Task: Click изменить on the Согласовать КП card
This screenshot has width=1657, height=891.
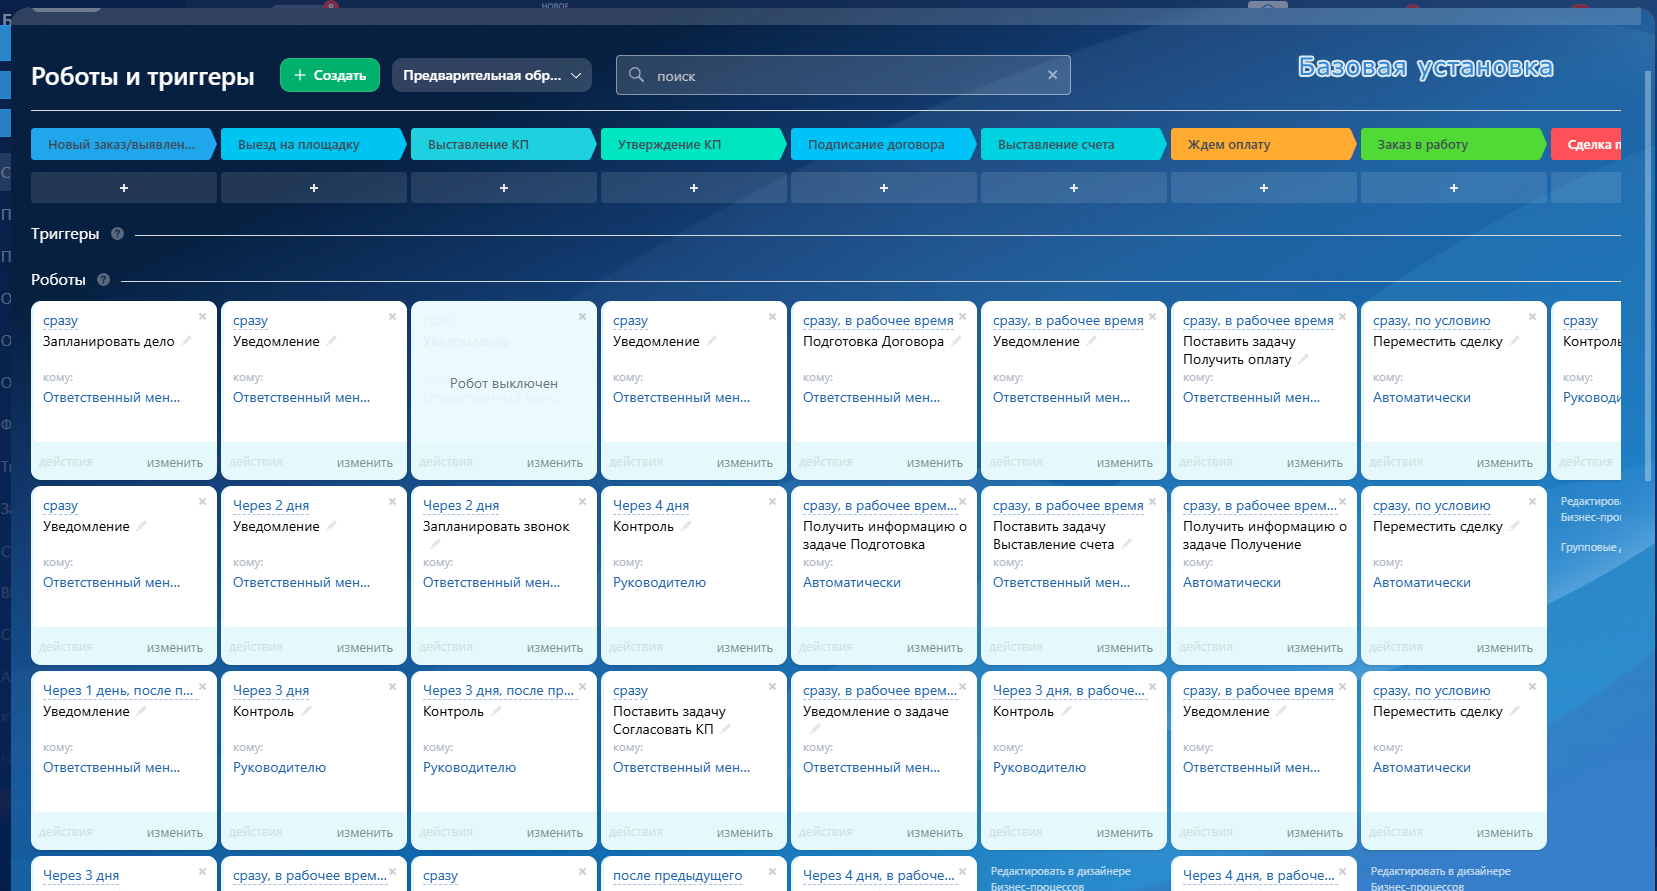Action: pyautogui.click(x=744, y=833)
